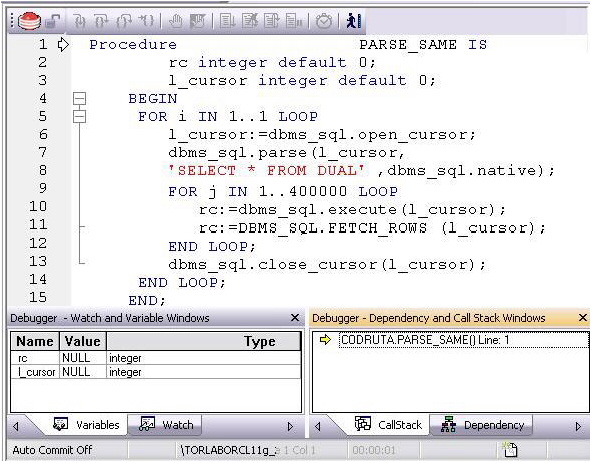Switch to the Watch tab

pos(166,425)
